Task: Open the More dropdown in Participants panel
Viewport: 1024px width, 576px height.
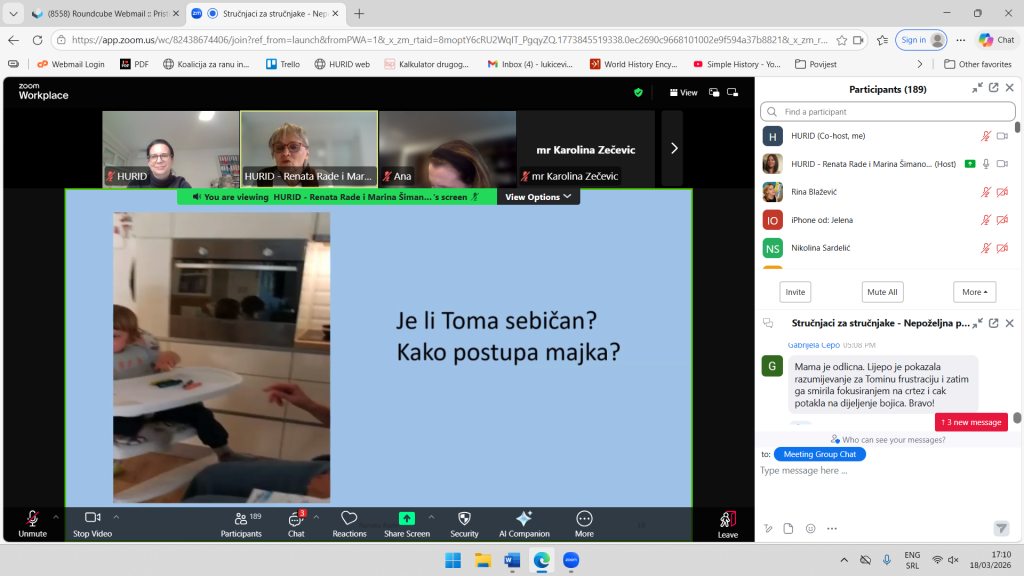Action: pyautogui.click(x=974, y=292)
